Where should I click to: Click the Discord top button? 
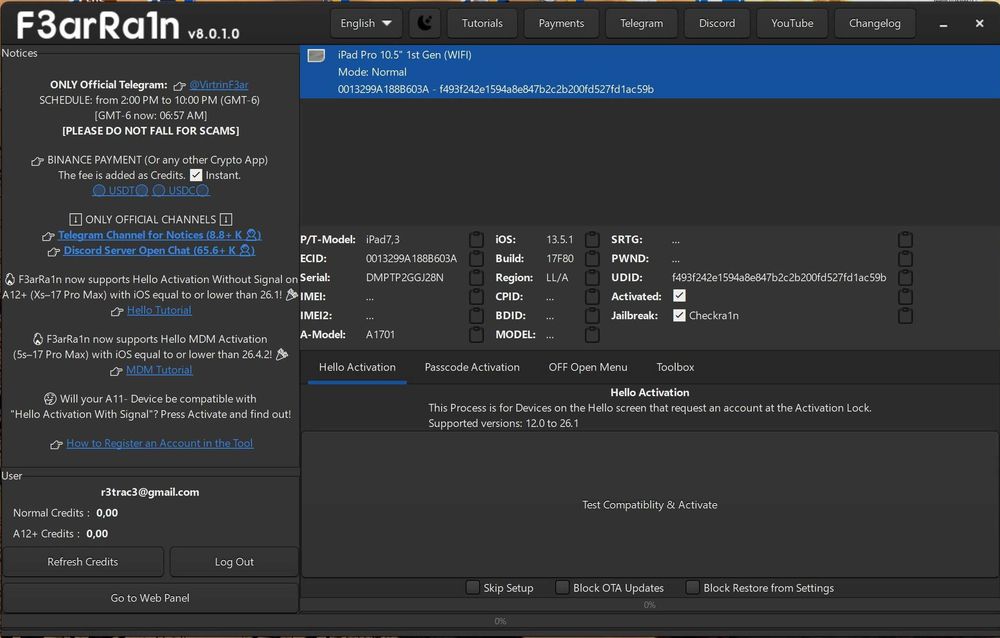click(717, 24)
